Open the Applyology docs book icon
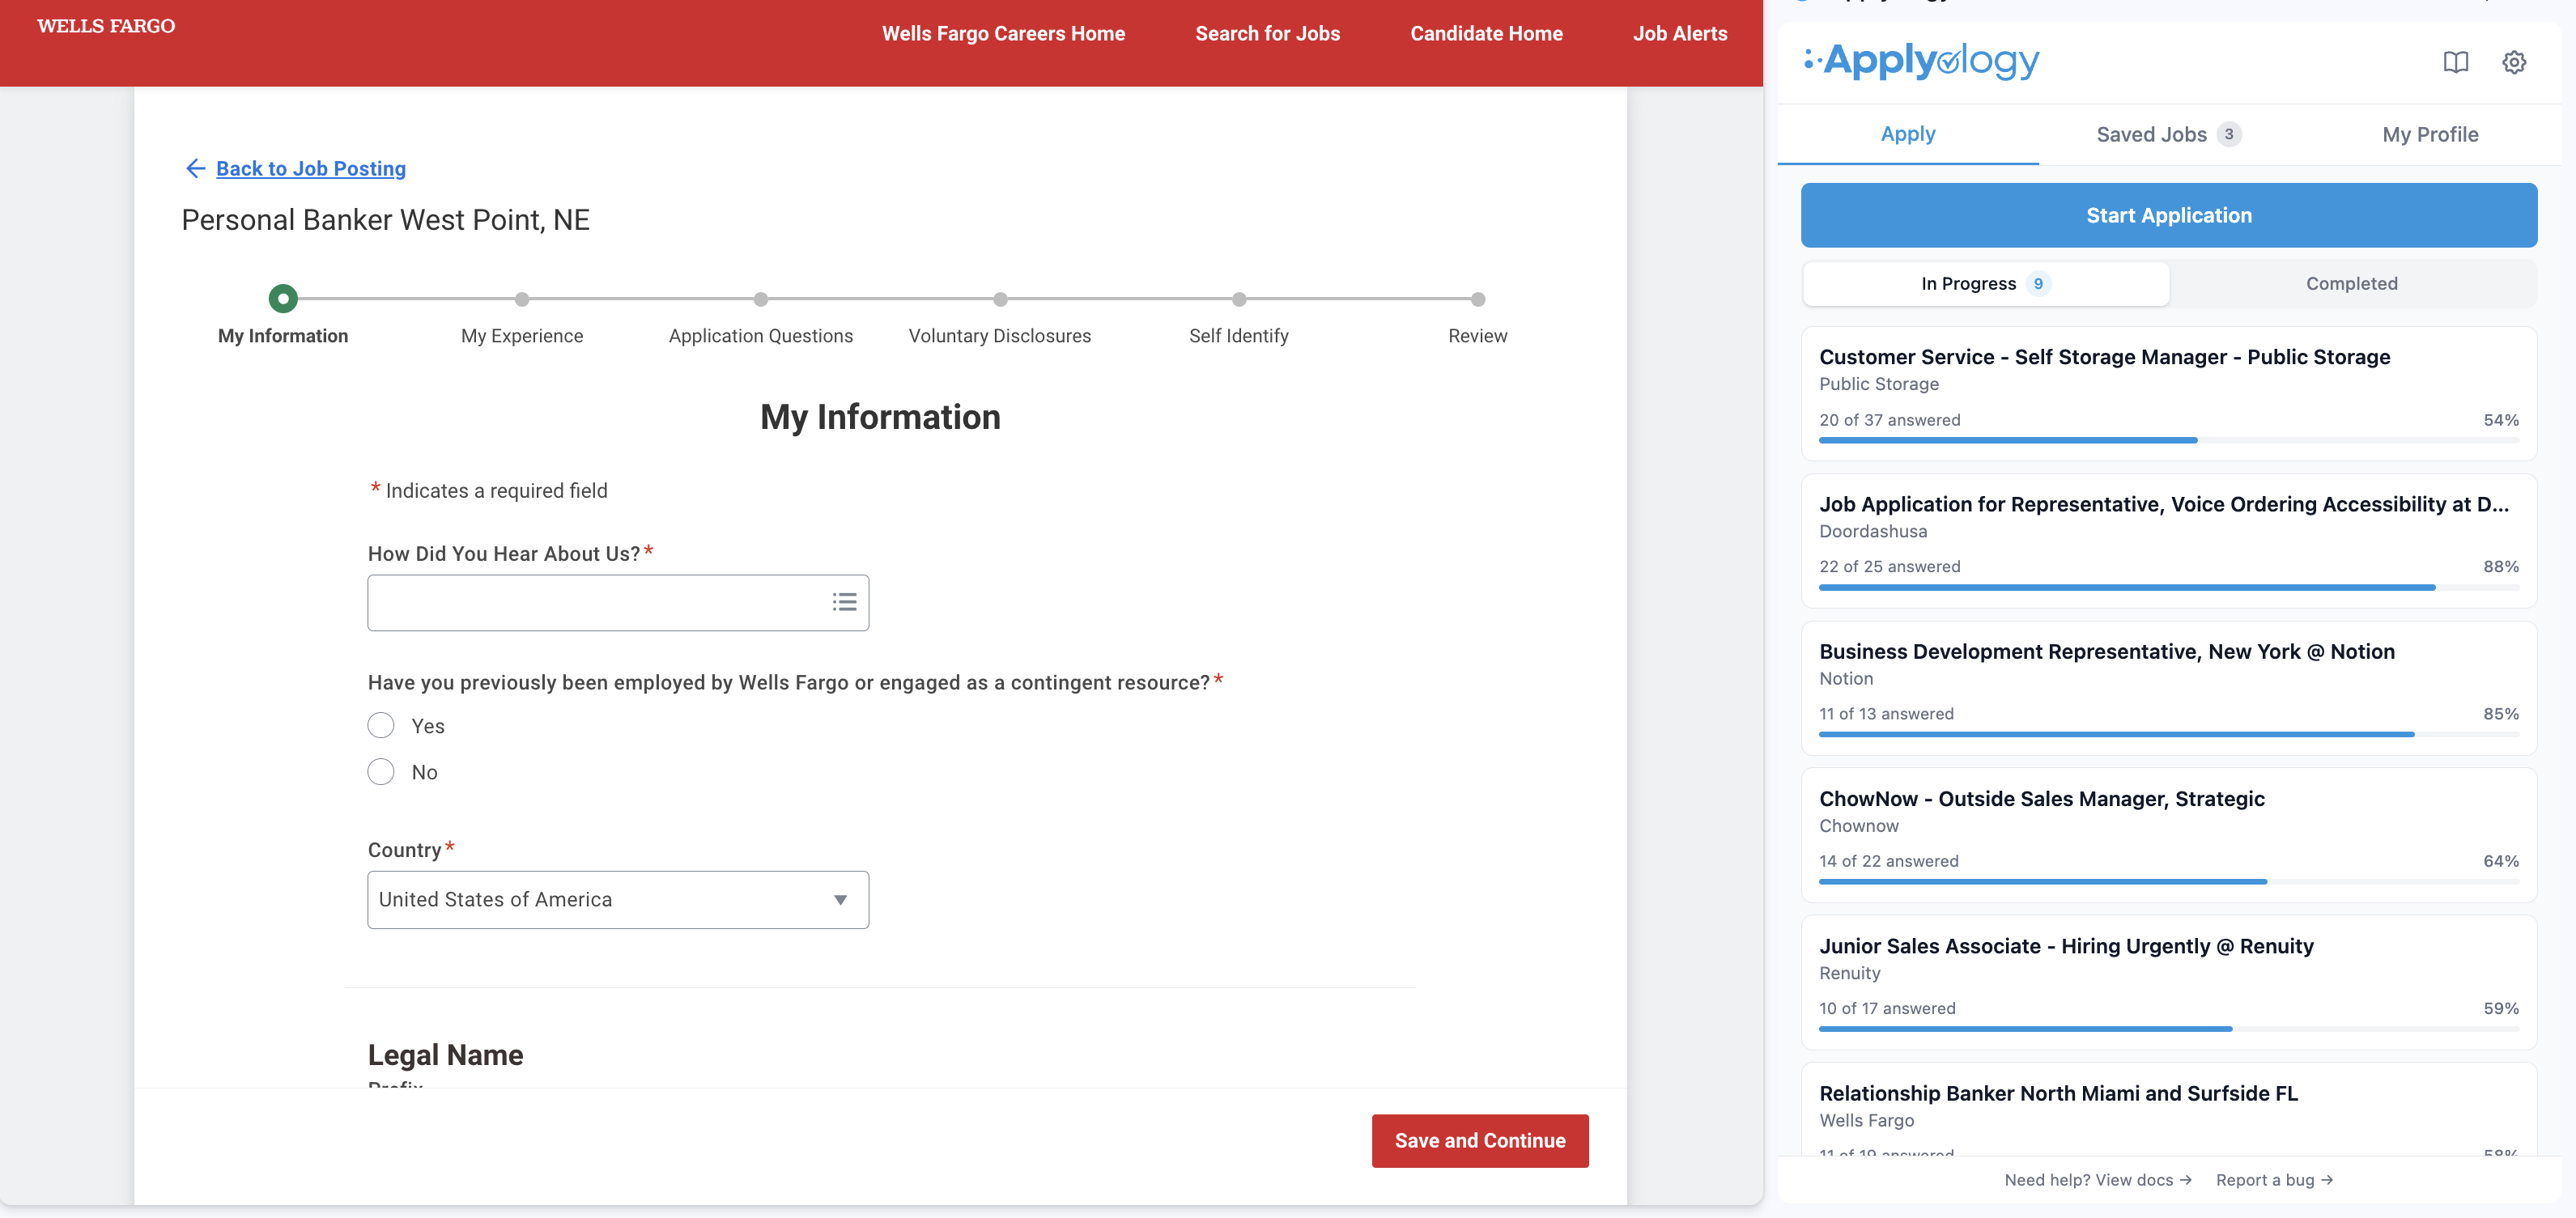The width and height of the screenshot is (2576, 1218). point(2455,62)
